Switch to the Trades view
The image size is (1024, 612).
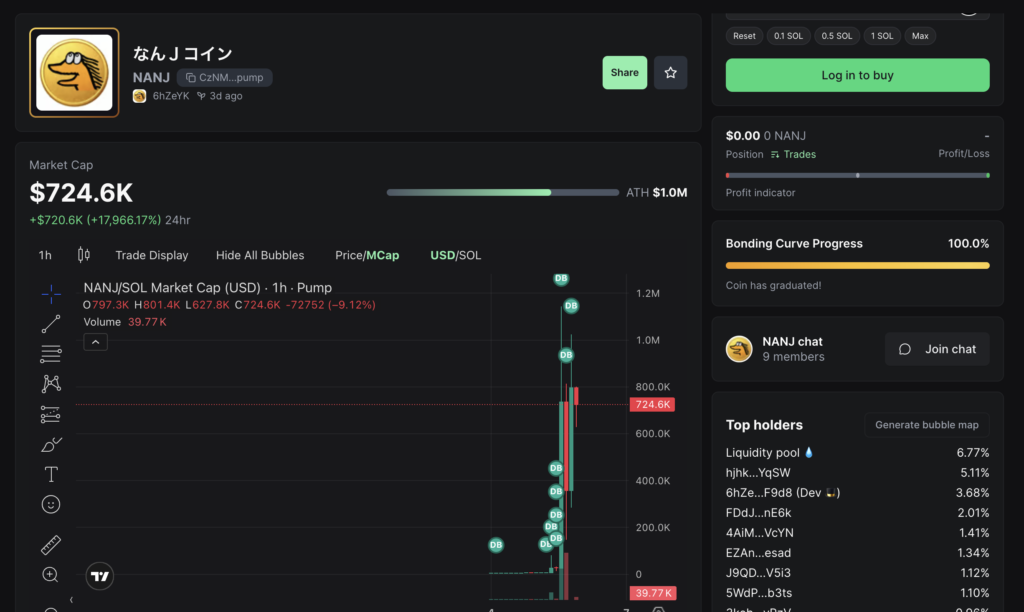tap(793, 154)
